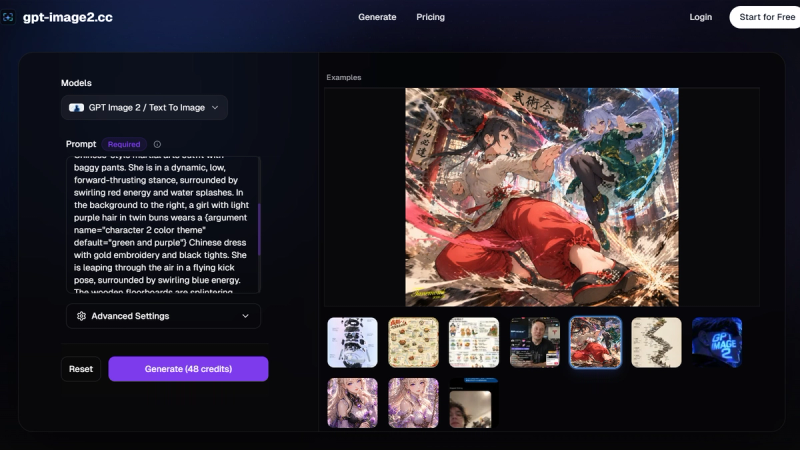Select the livestream man example thumbnail

535,342
